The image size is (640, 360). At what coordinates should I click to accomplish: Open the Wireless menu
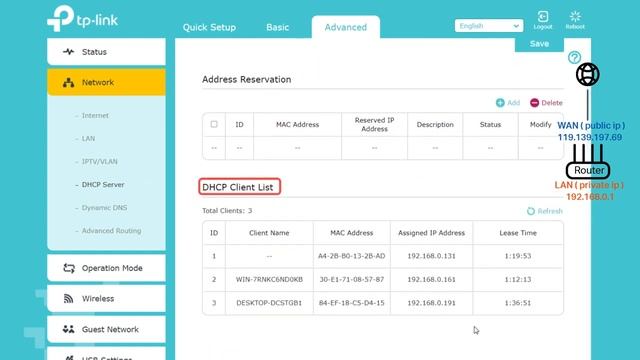point(106,299)
